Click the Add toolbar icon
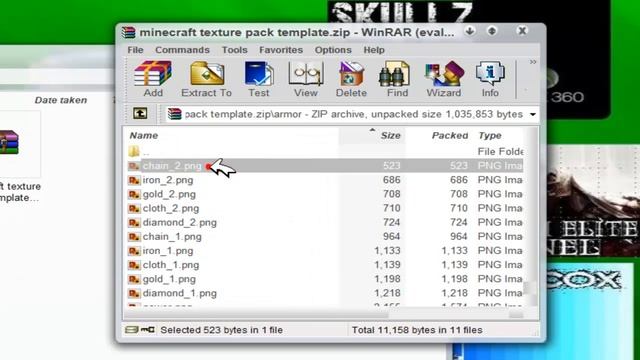Viewport: 640px width, 360px height. click(x=153, y=79)
